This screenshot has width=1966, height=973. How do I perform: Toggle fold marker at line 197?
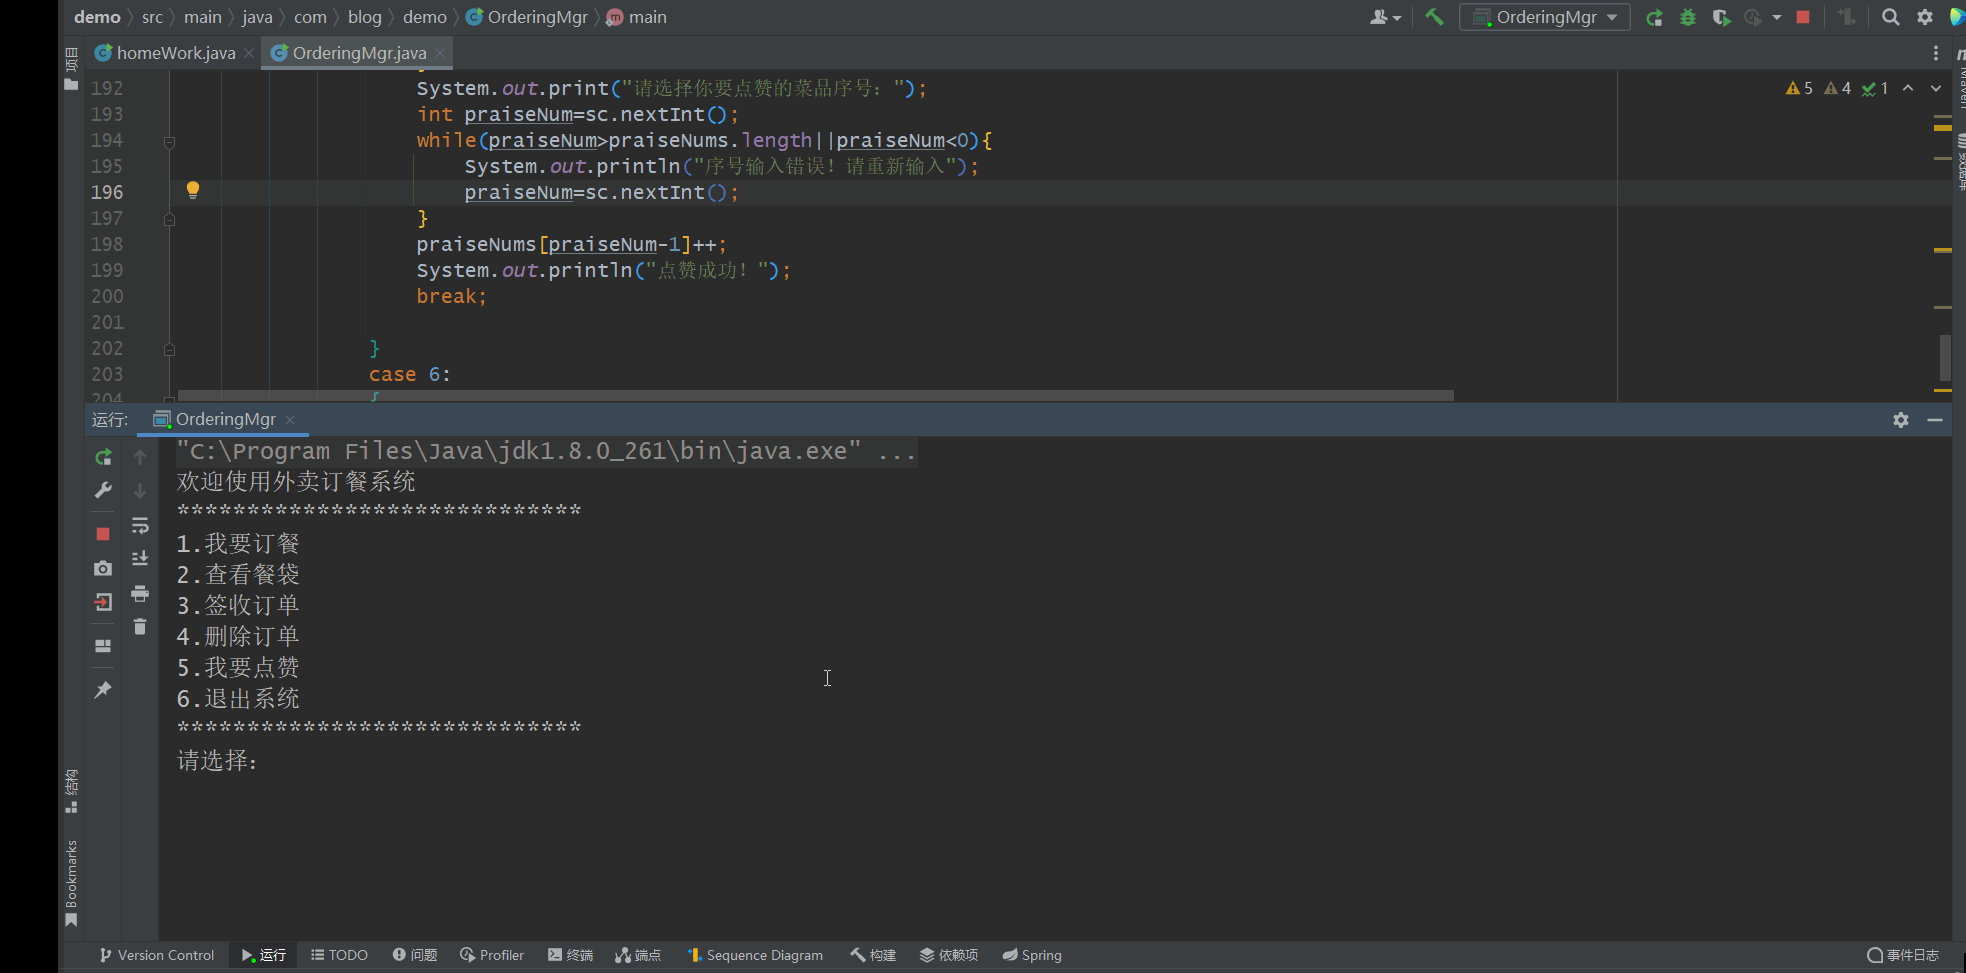[x=169, y=219]
